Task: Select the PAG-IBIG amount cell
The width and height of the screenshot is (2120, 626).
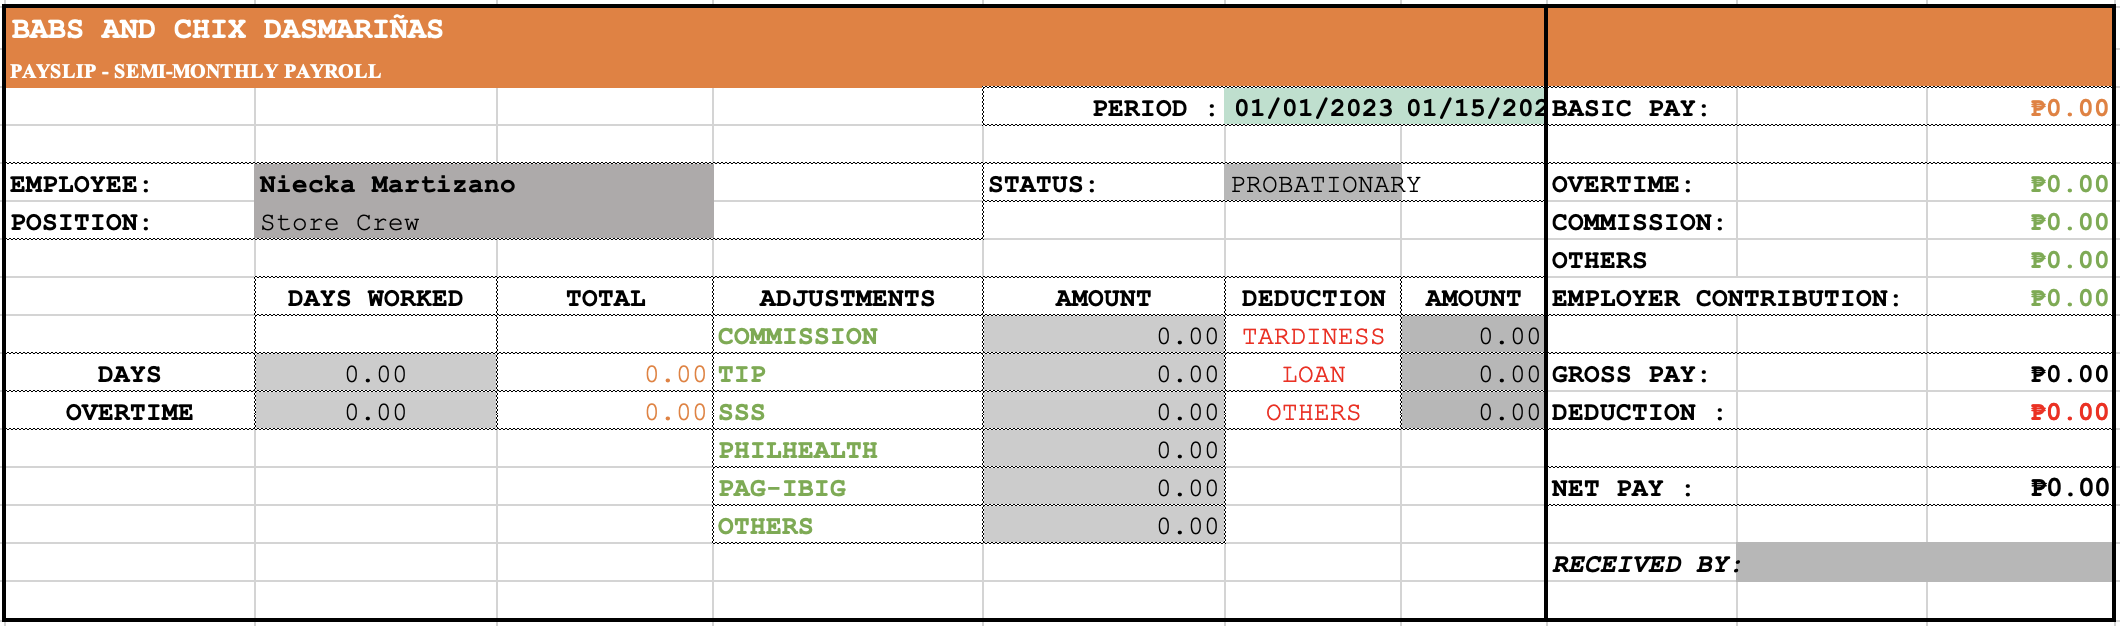Action: coord(1103,488)
